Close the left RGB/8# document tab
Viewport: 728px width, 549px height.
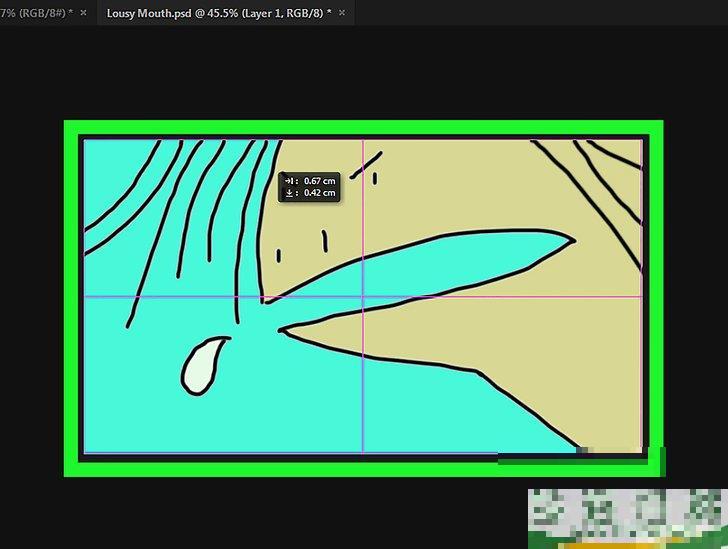click(83, 13)
